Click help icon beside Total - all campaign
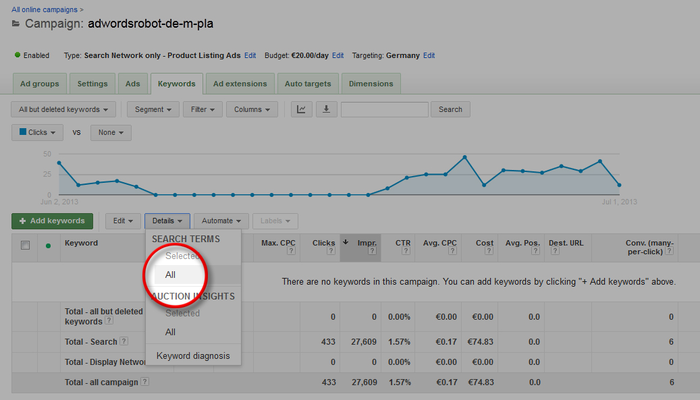Viewport: 700px width, 400px height. pyautogui.click(x=145, y=382)
